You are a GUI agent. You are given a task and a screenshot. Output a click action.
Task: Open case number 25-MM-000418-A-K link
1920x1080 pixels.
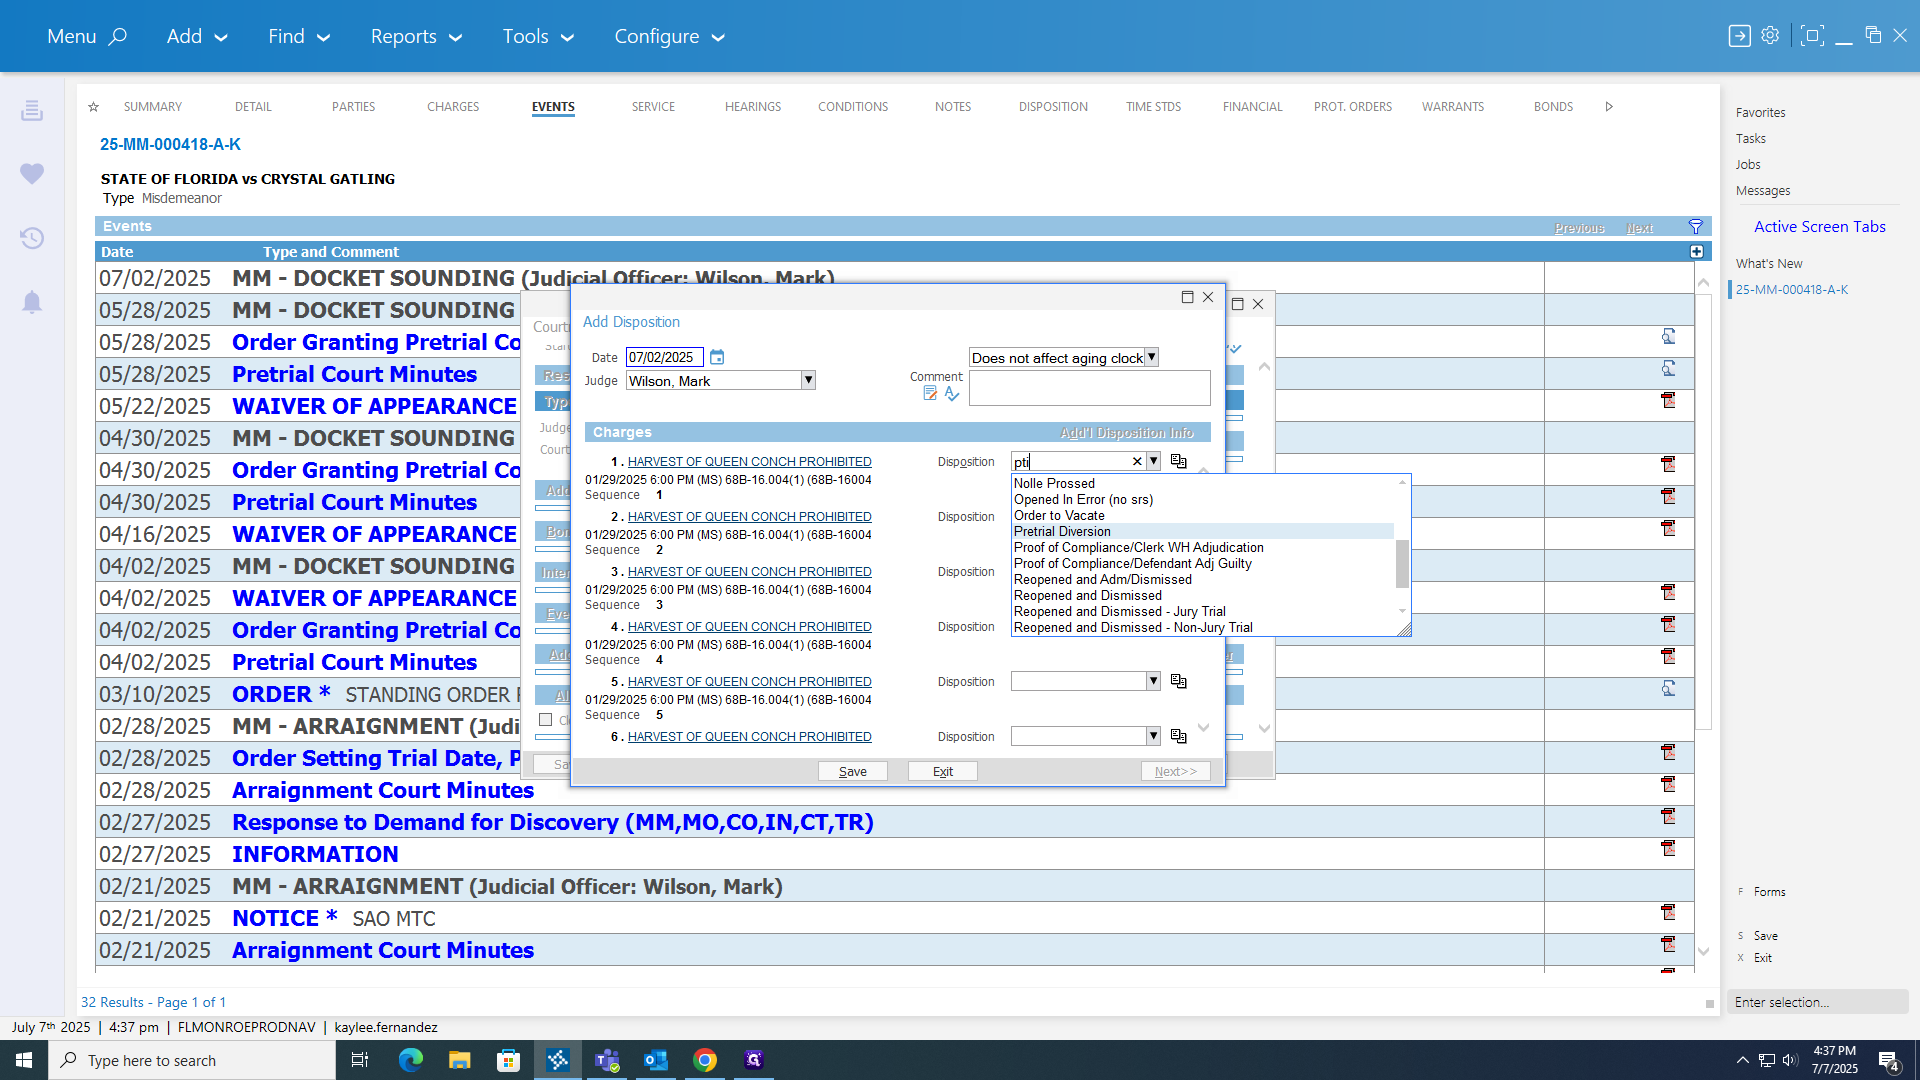[x=170, y=145]
